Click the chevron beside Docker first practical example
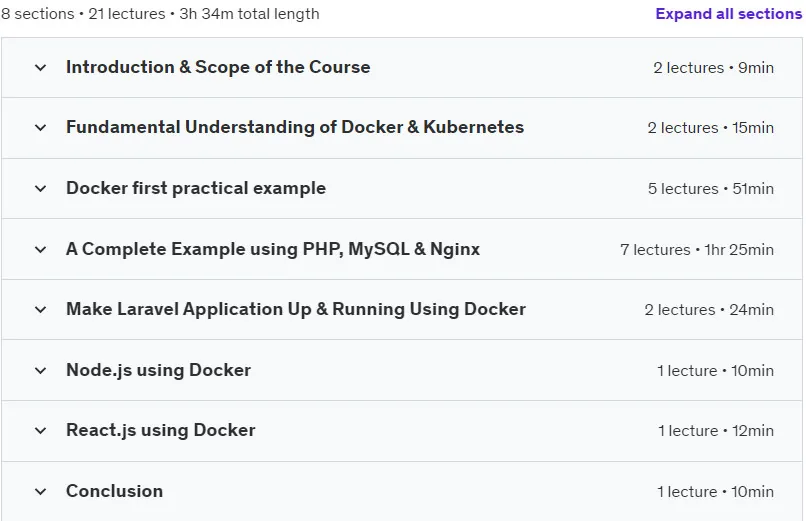The image size is (806, 521). pos(41,189)
